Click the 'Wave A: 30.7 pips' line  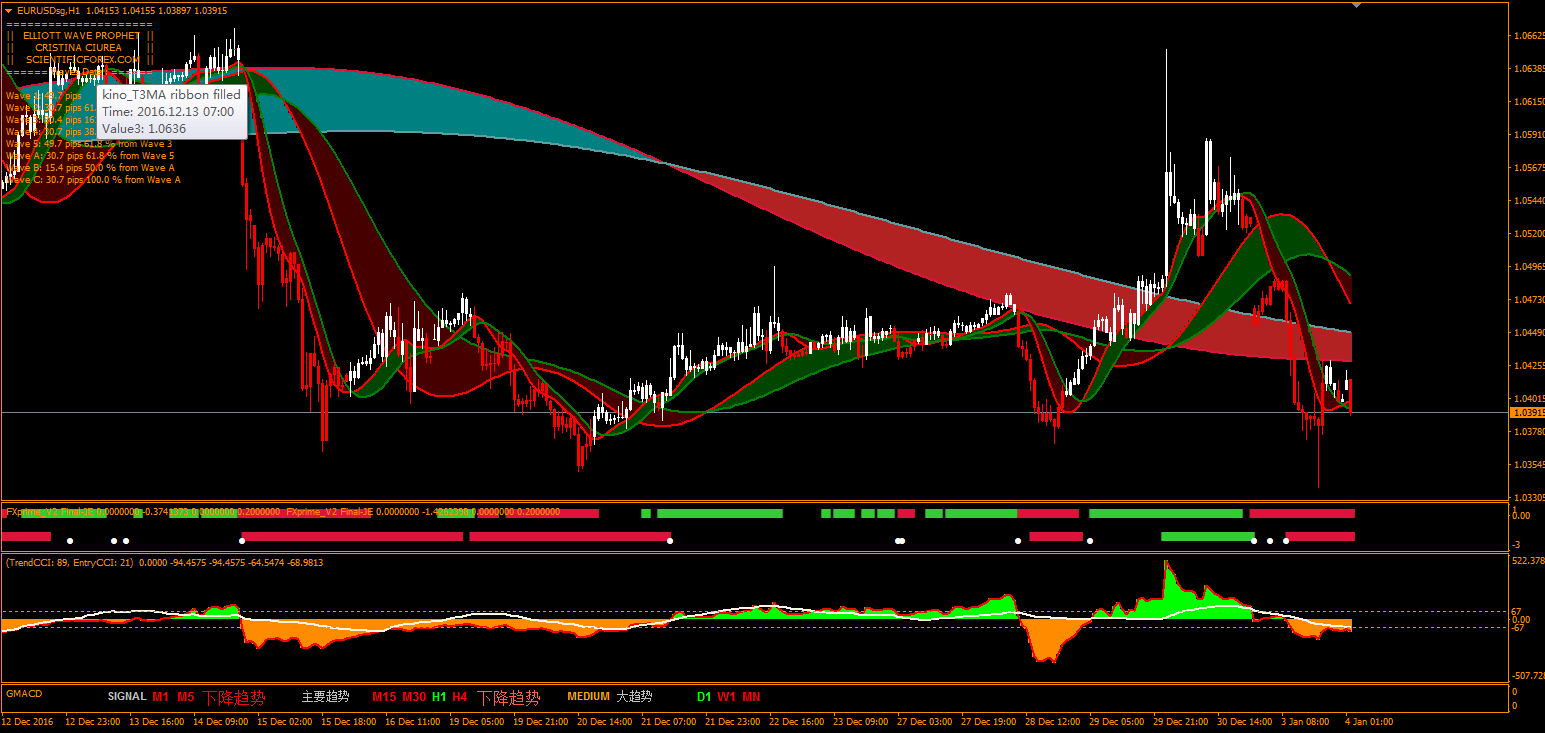tap(90, 156)
